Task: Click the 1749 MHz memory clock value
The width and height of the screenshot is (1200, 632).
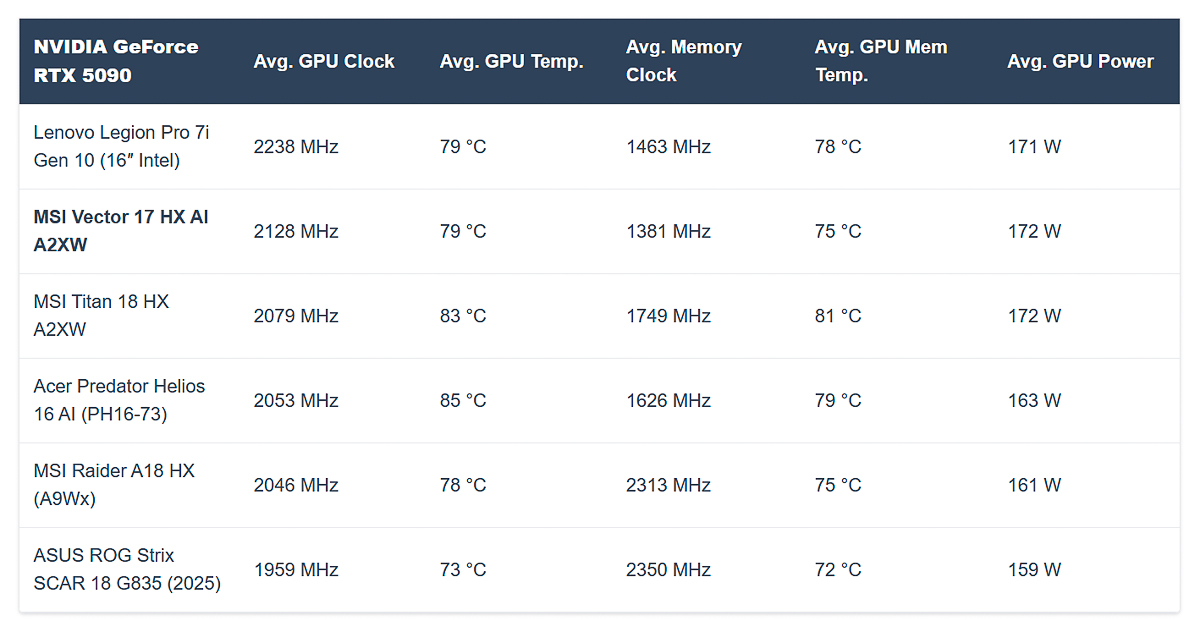Action: point(668,316)
